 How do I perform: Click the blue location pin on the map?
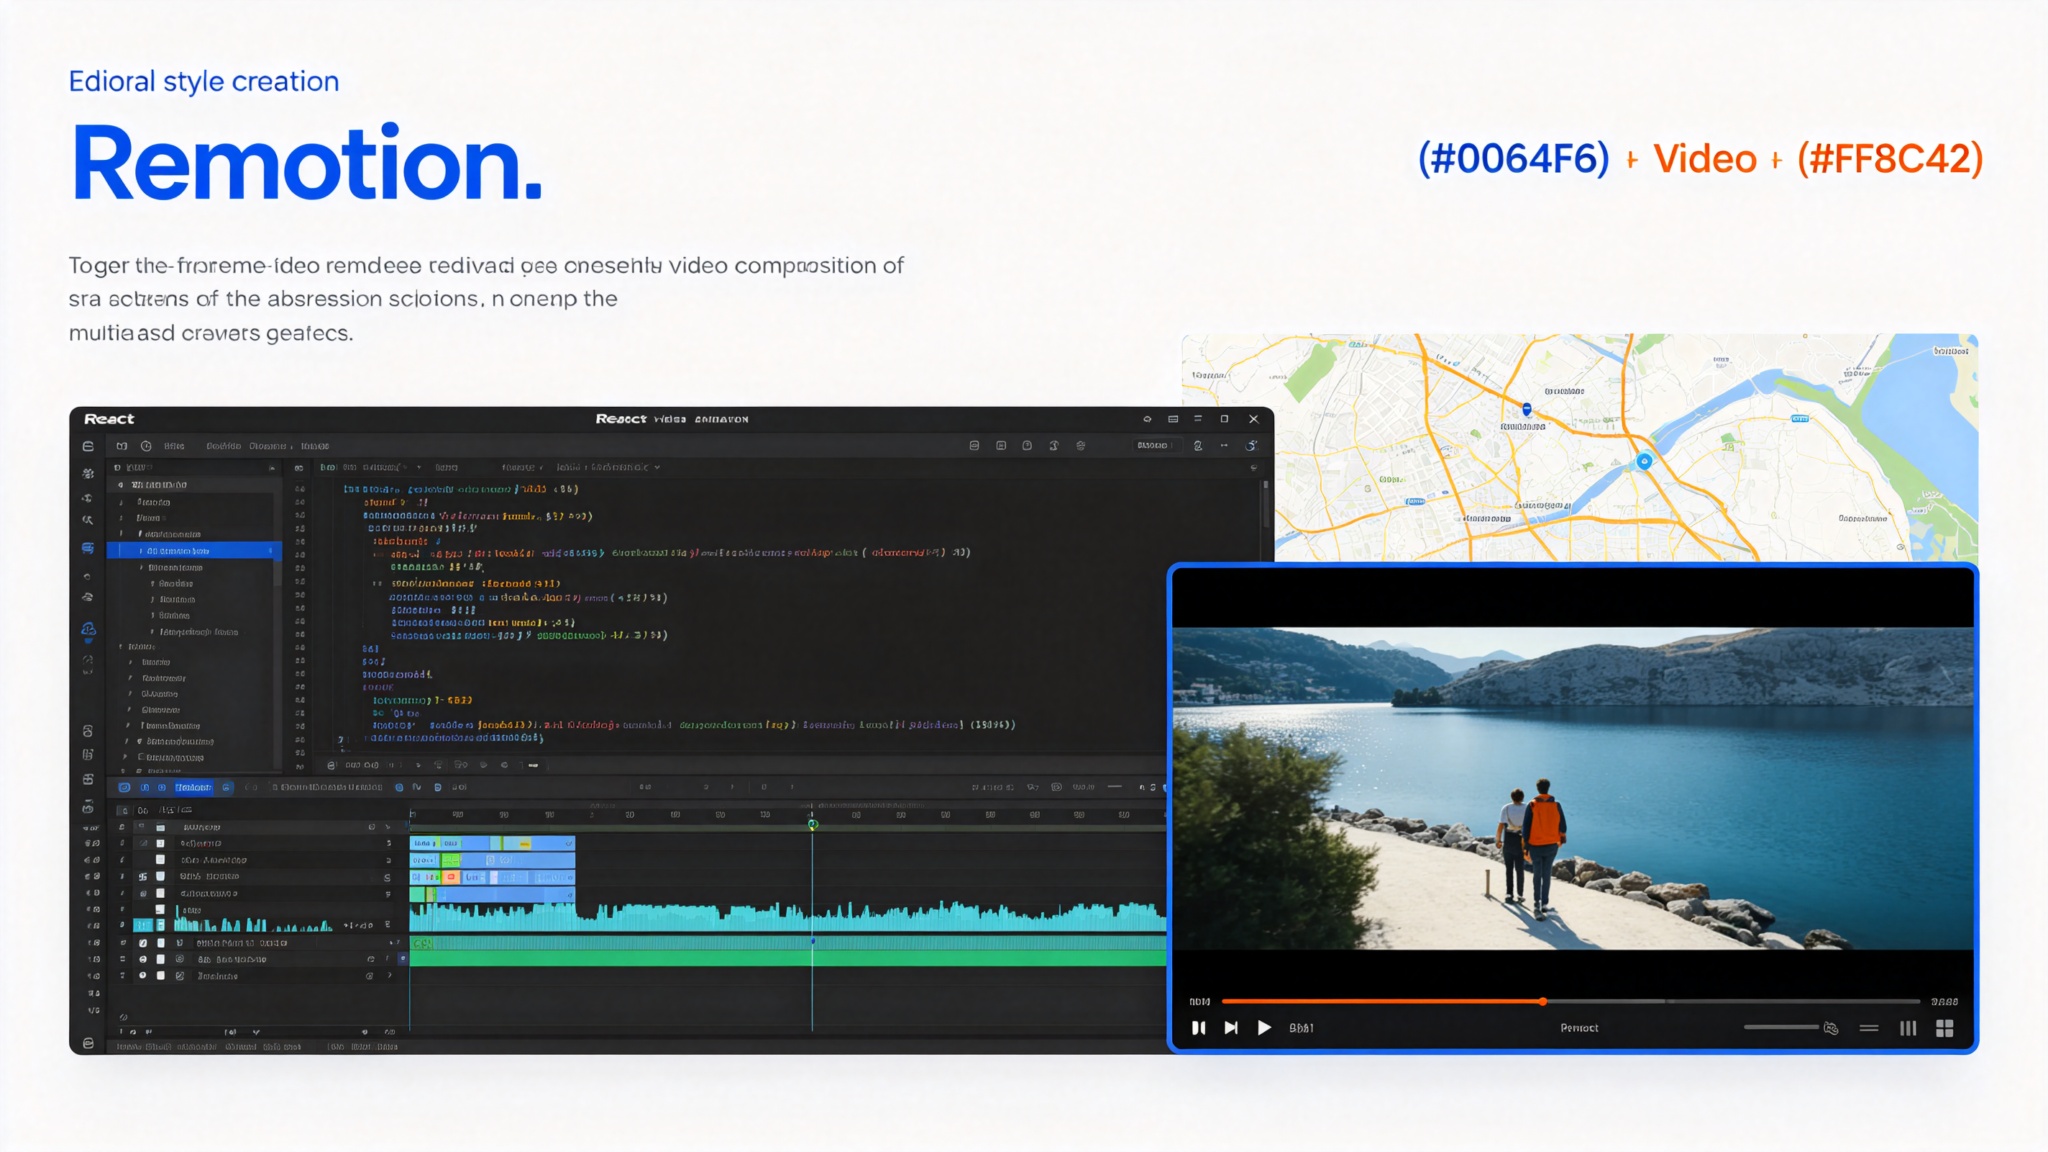[x=1527, y=409]
